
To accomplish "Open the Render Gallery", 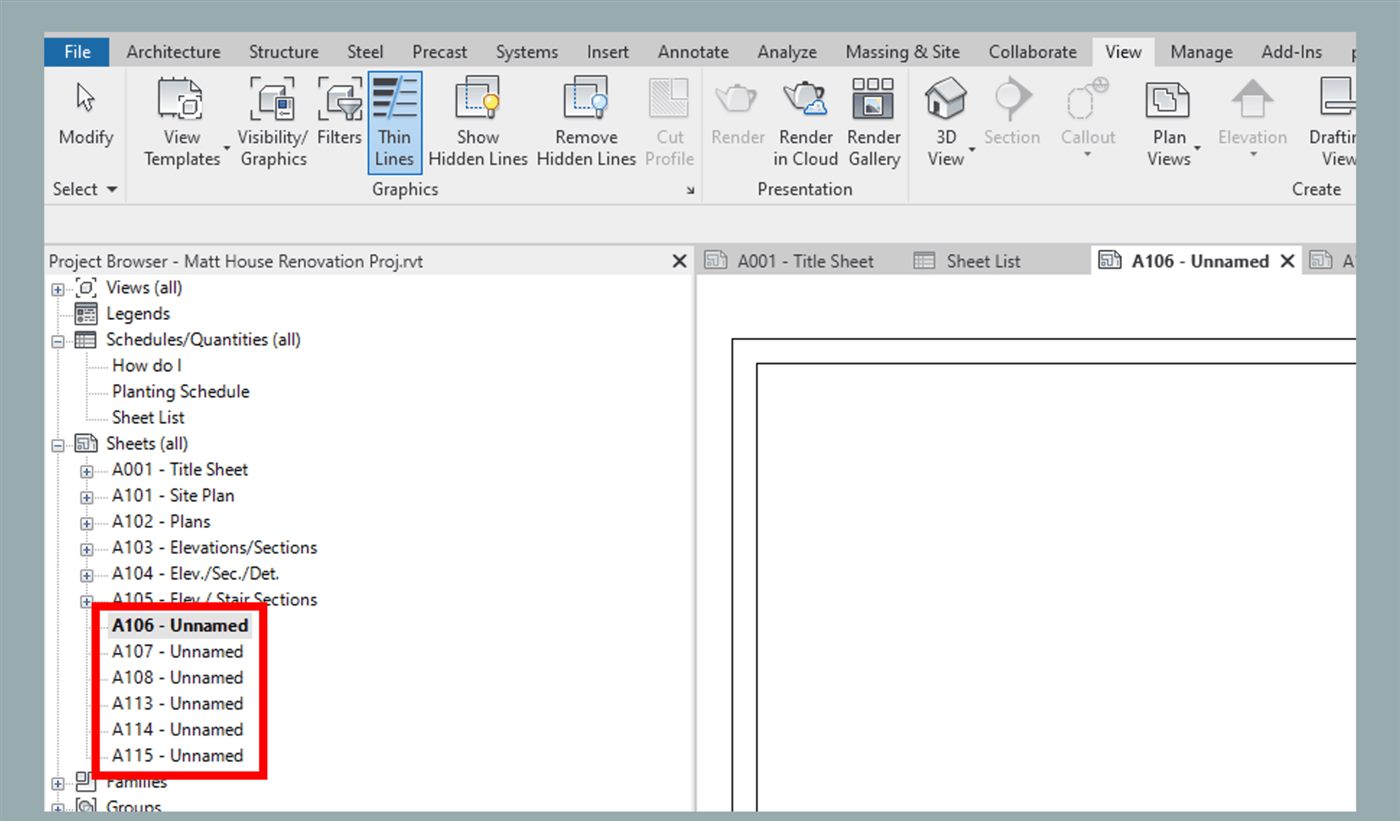I will click(873, 123).
